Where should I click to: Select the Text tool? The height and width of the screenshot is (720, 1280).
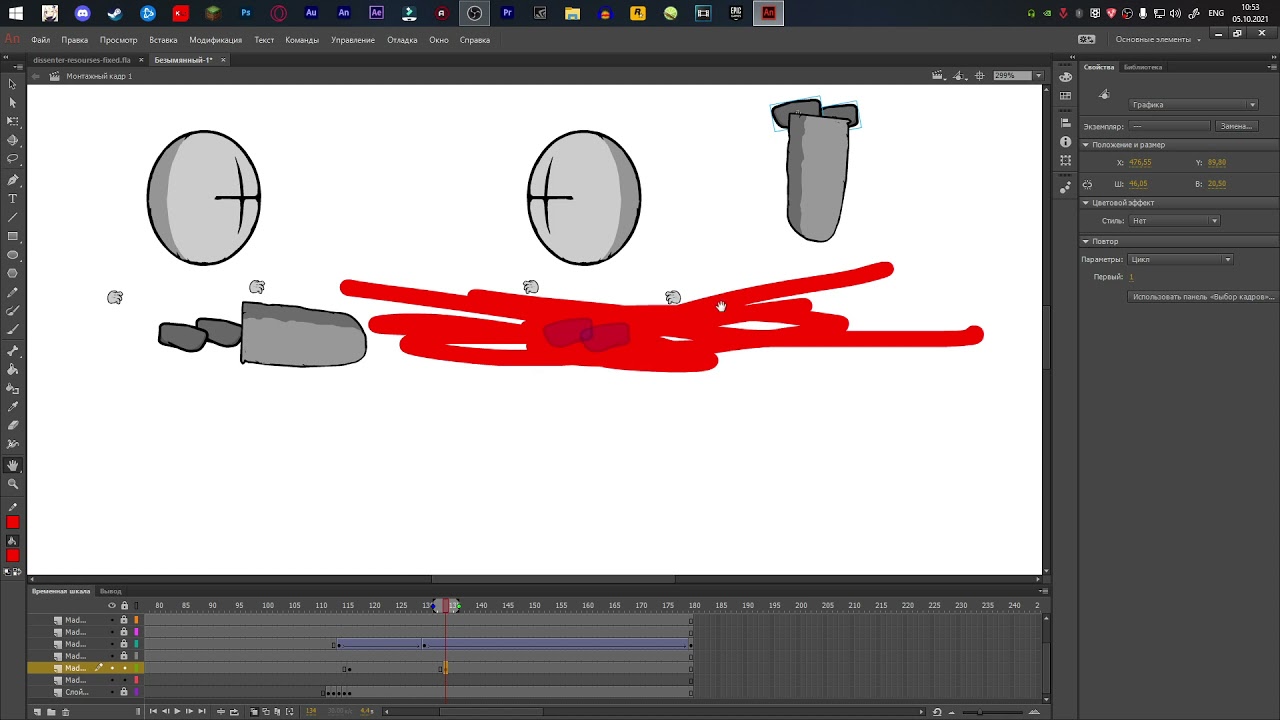13,199
